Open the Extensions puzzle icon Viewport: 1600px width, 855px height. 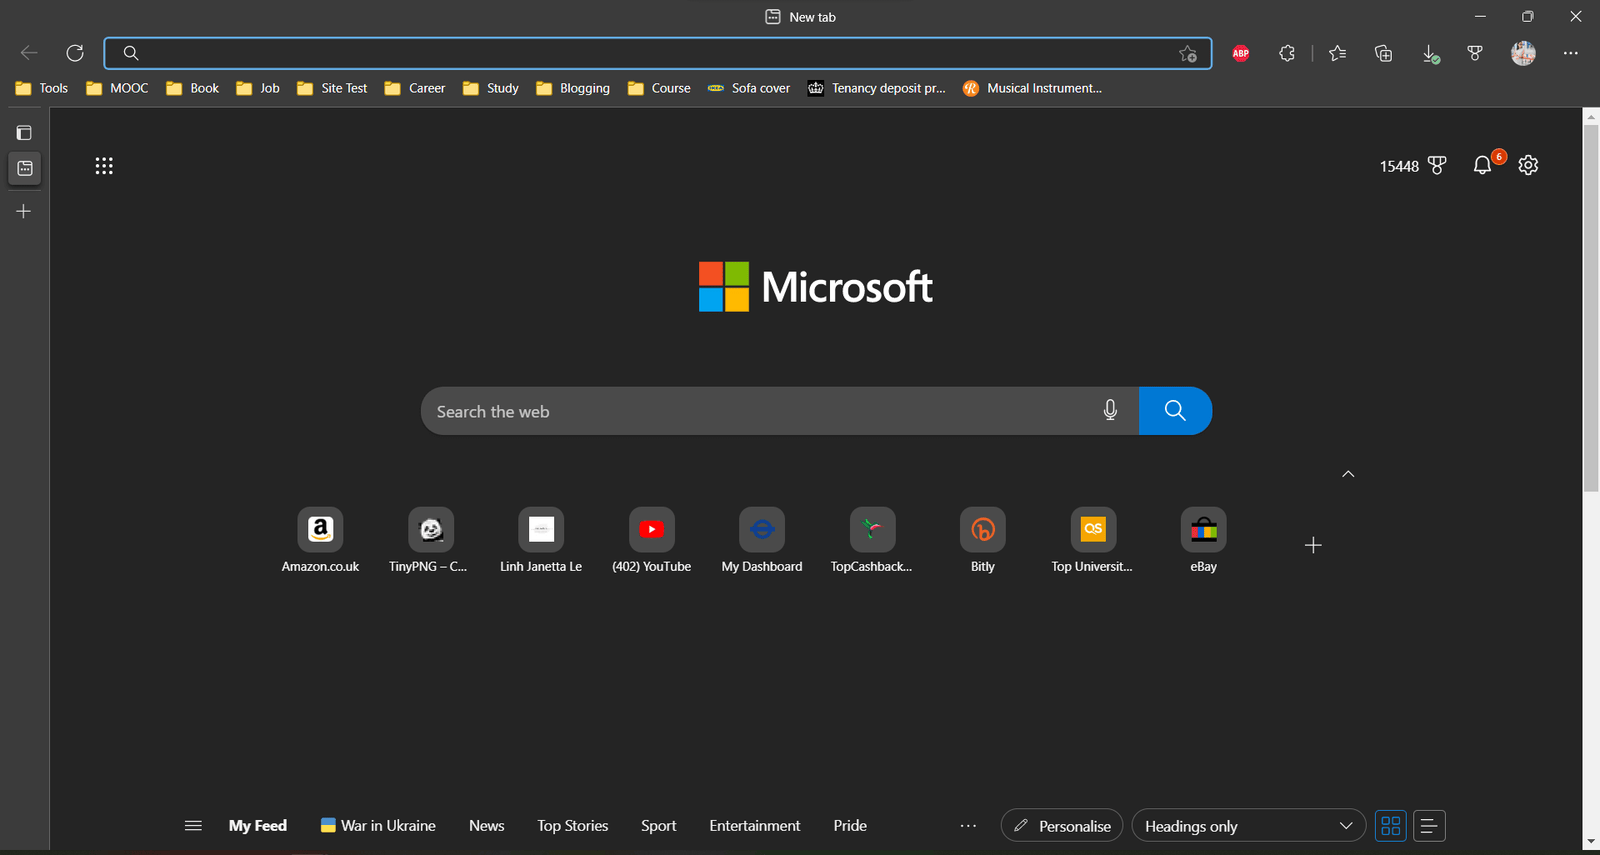point(1287,54)
